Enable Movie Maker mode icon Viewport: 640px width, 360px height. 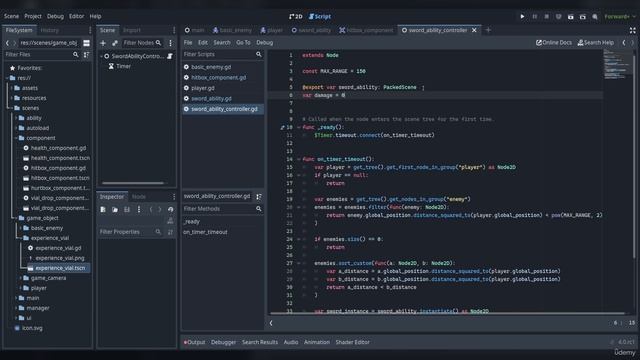pyautogui.click(x=595, y=17)
